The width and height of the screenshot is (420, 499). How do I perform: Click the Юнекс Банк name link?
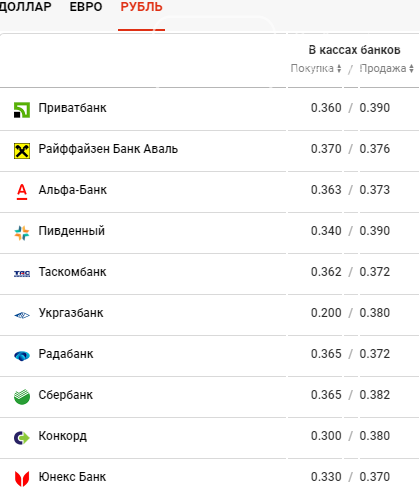click(72, 477)
